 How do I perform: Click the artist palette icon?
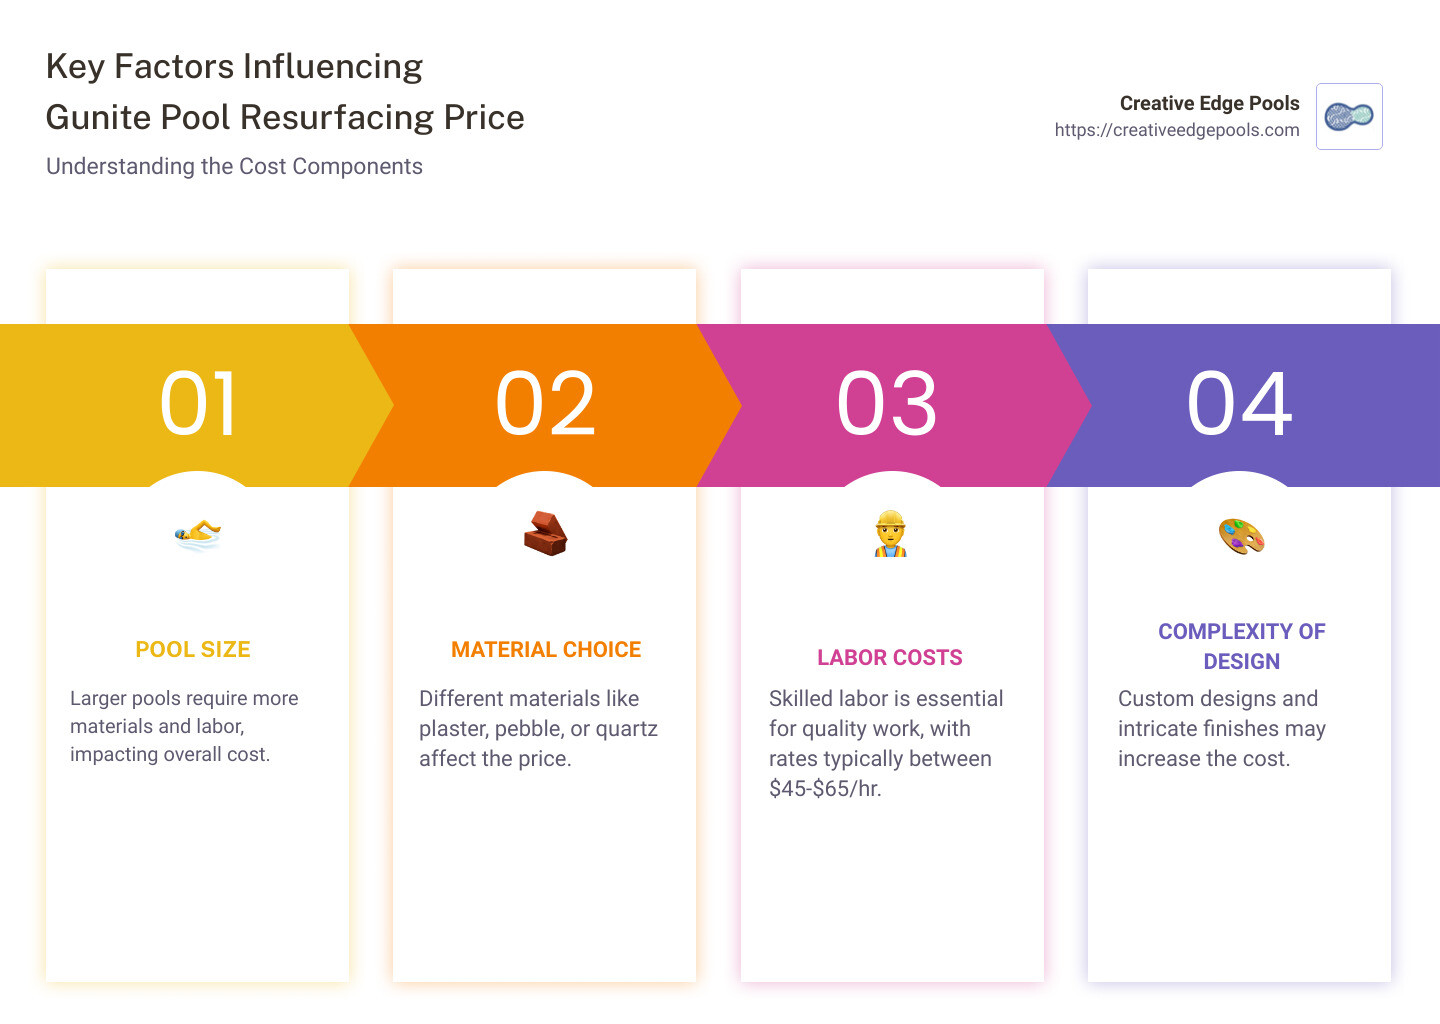tap(1241, 536)
